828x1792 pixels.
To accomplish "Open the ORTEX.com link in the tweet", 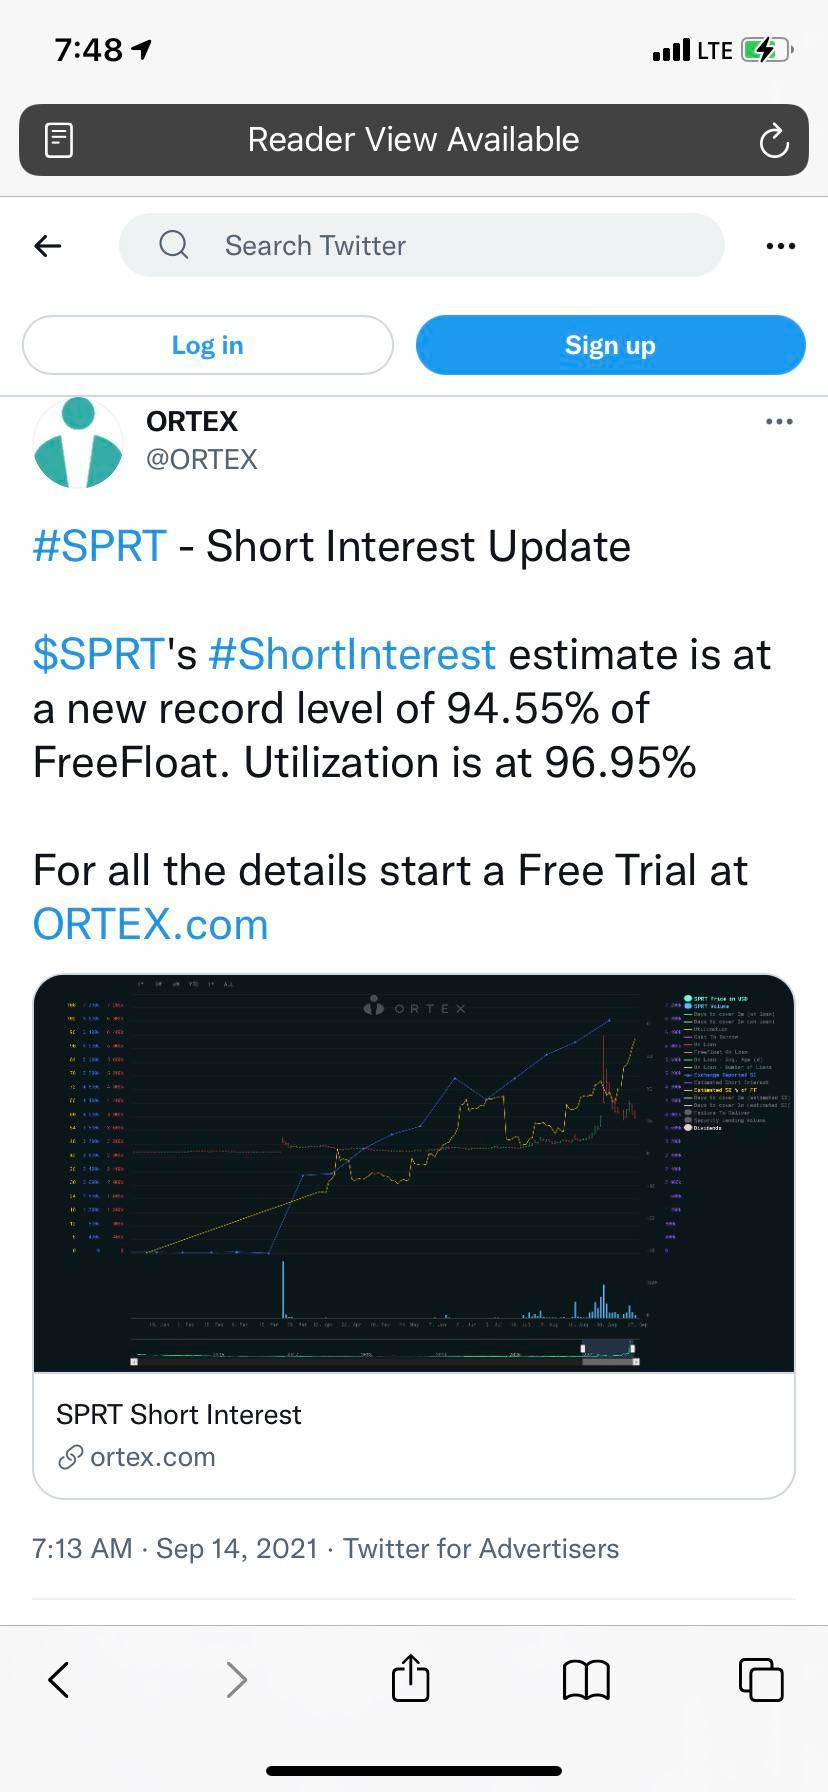I will [150, 923].
